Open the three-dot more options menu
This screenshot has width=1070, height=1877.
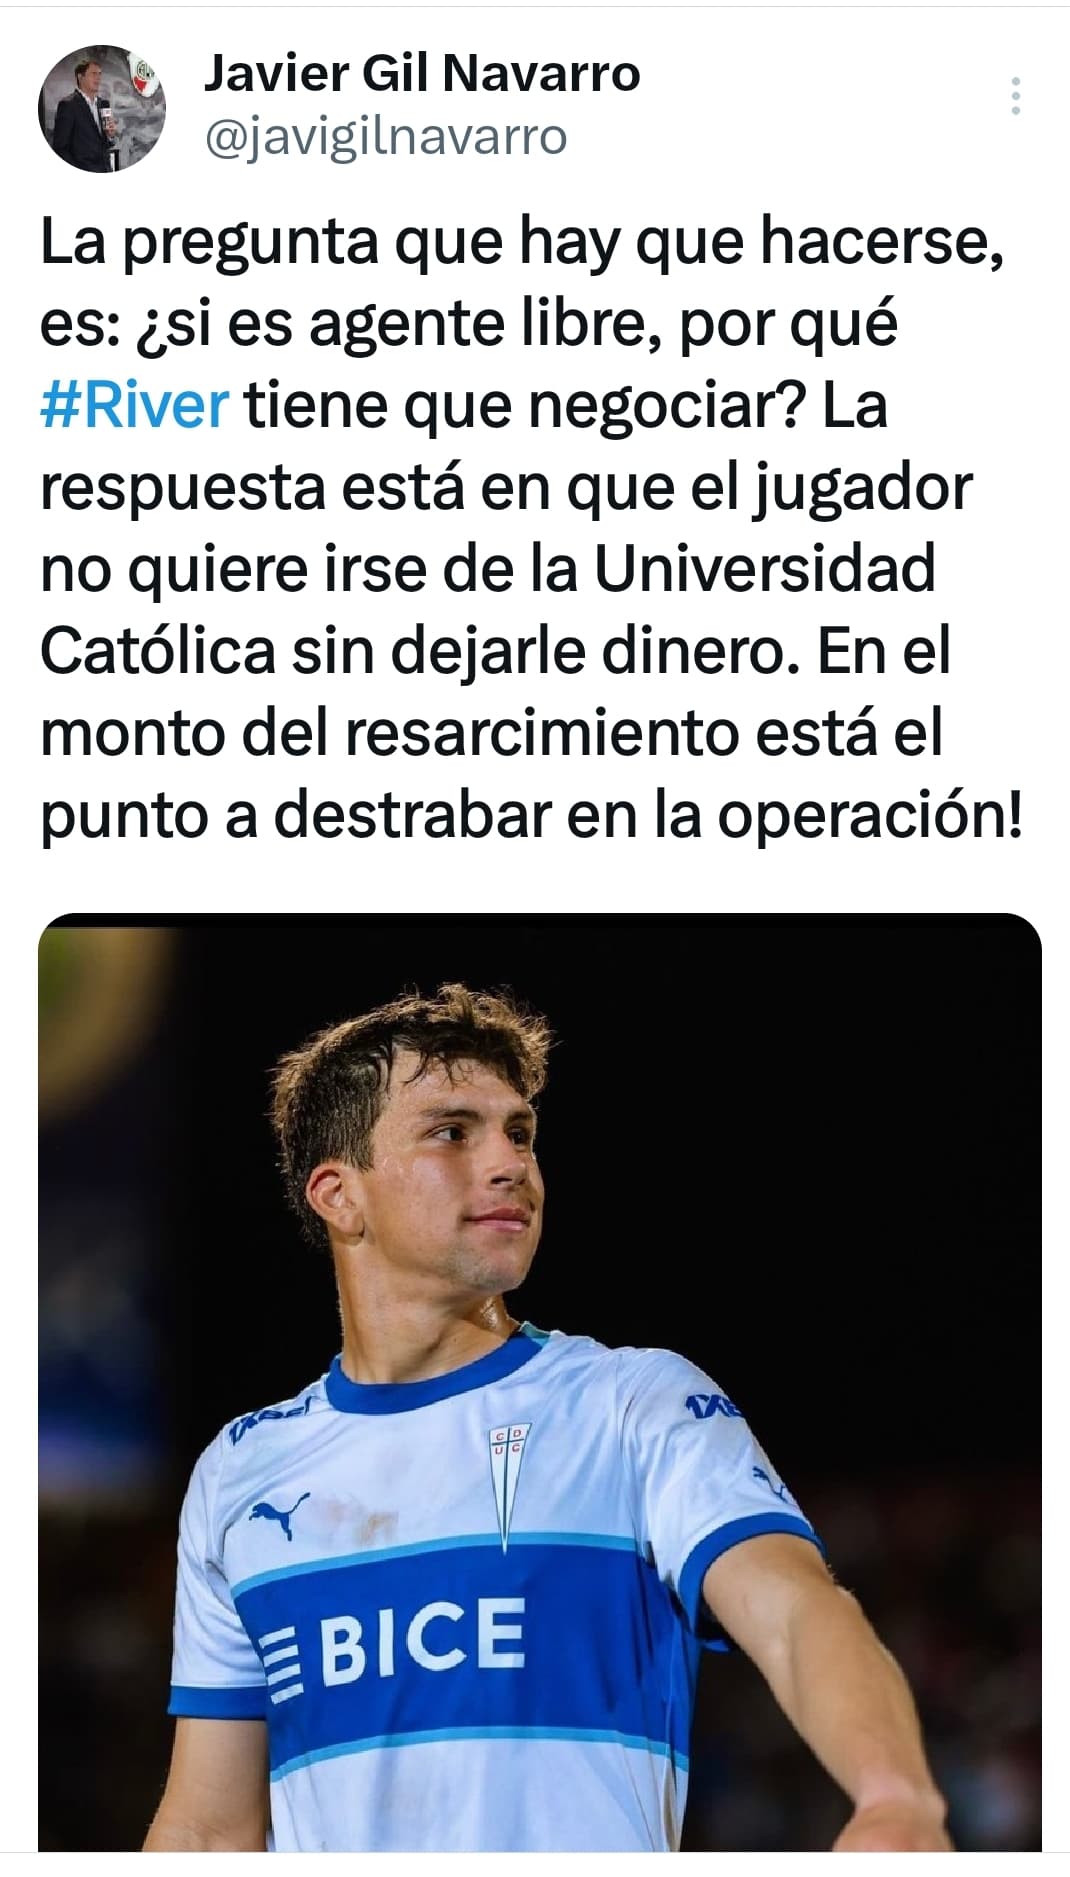click(x=1016, y=96)
